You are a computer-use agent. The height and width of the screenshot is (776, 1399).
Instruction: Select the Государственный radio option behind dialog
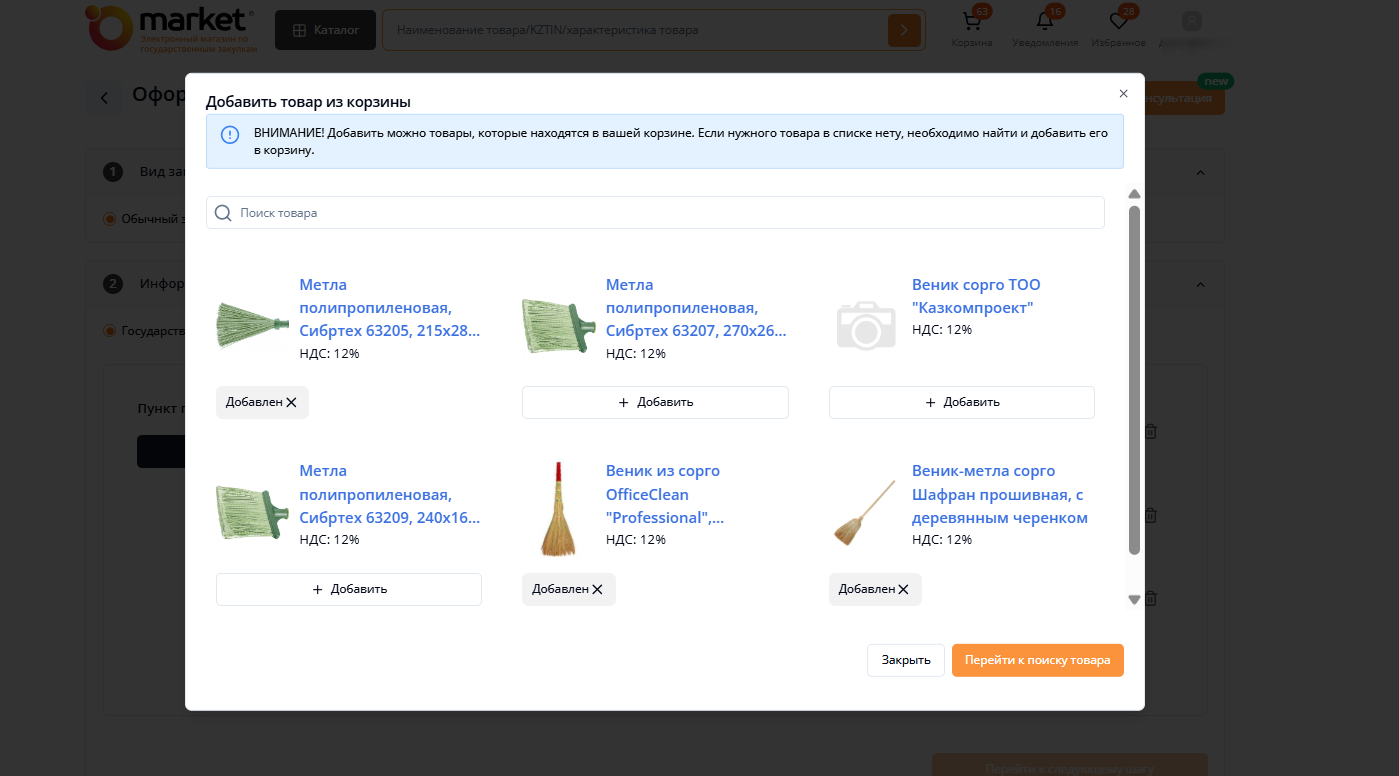pos(110,330)
